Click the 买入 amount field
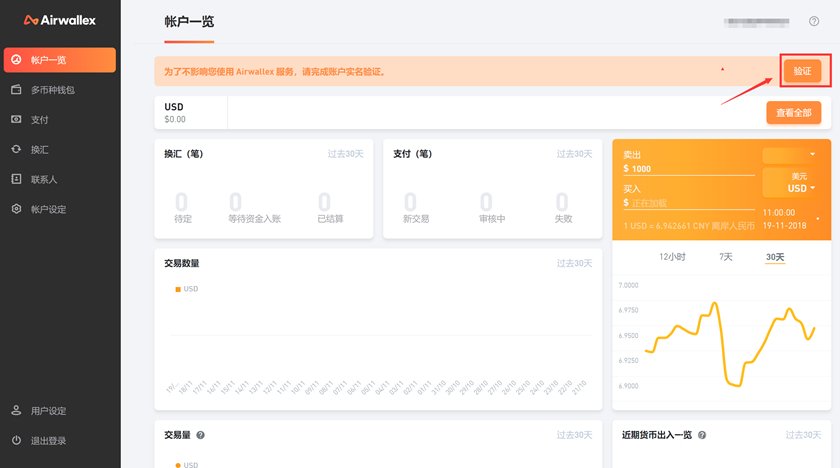This screenshot has height=468, width=840. pos(688,203)
